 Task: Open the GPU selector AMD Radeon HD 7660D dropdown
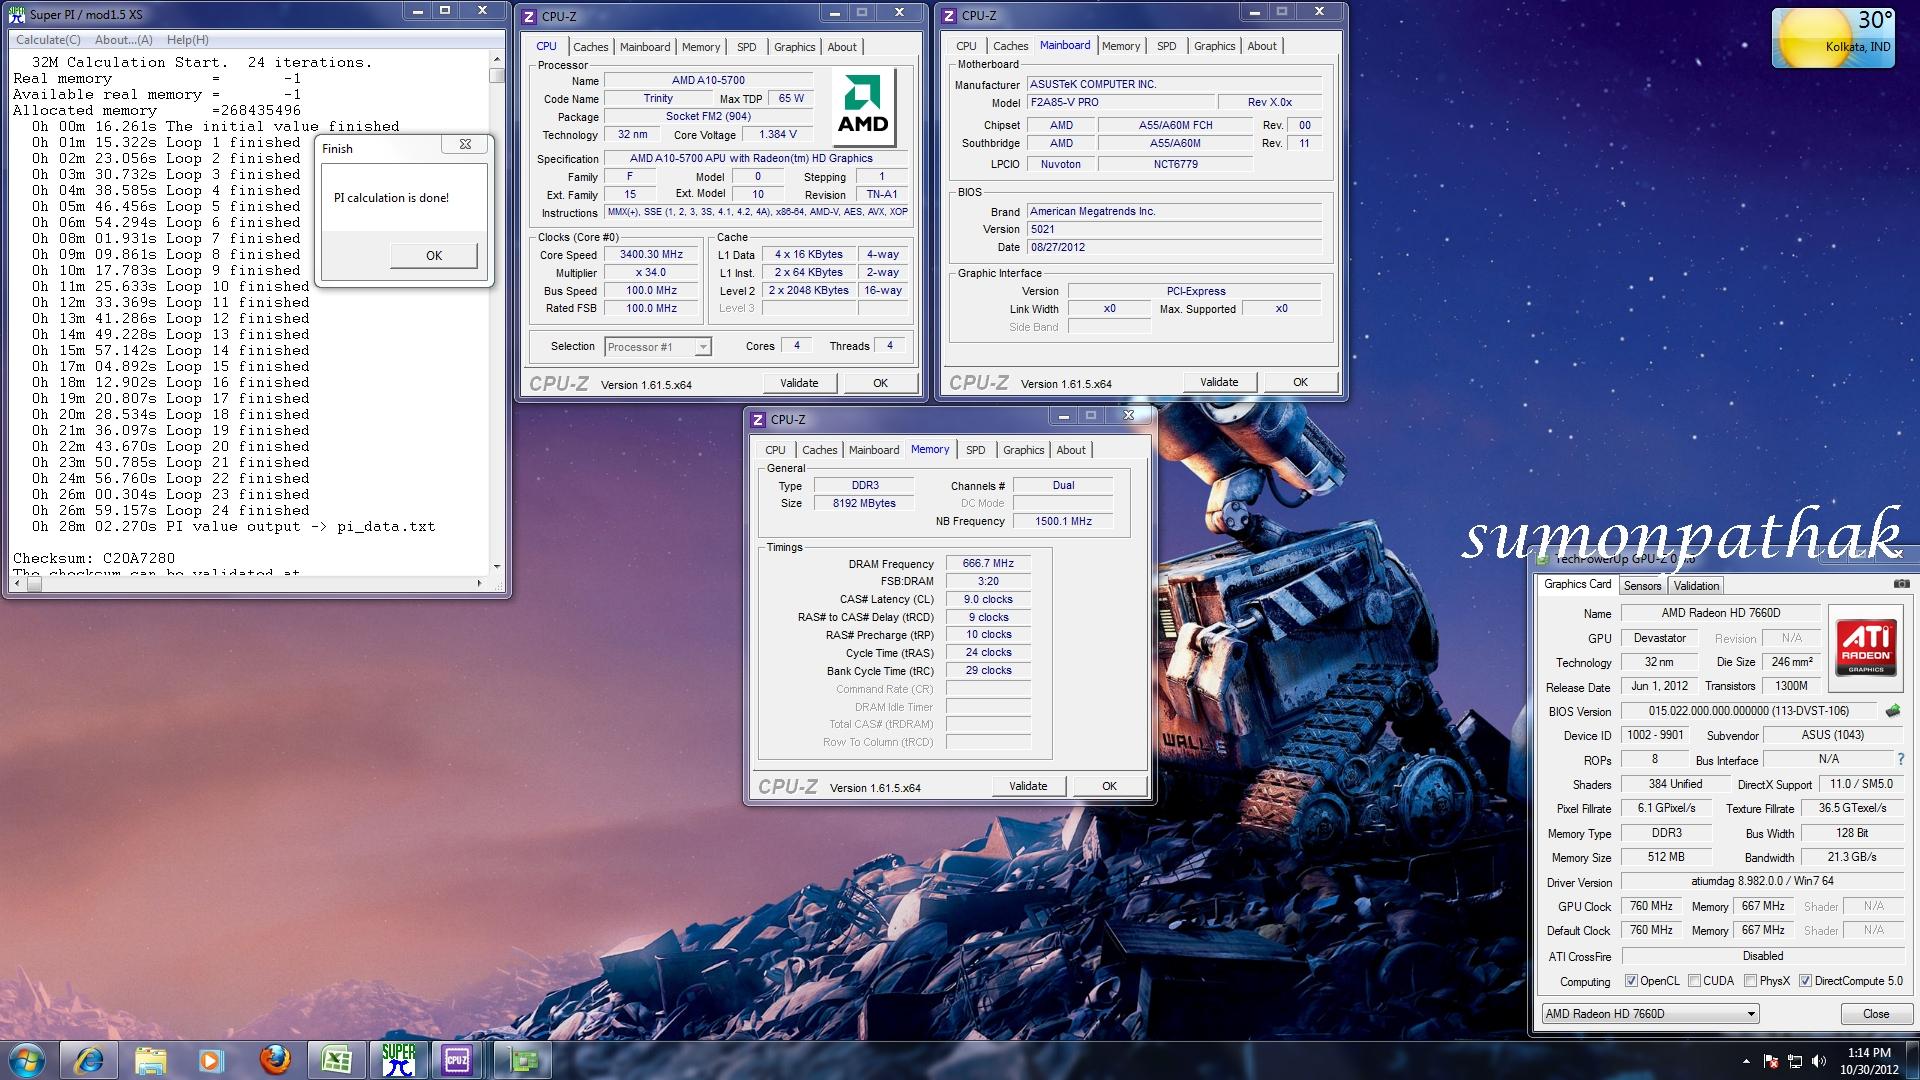tap(1650, 1013)
